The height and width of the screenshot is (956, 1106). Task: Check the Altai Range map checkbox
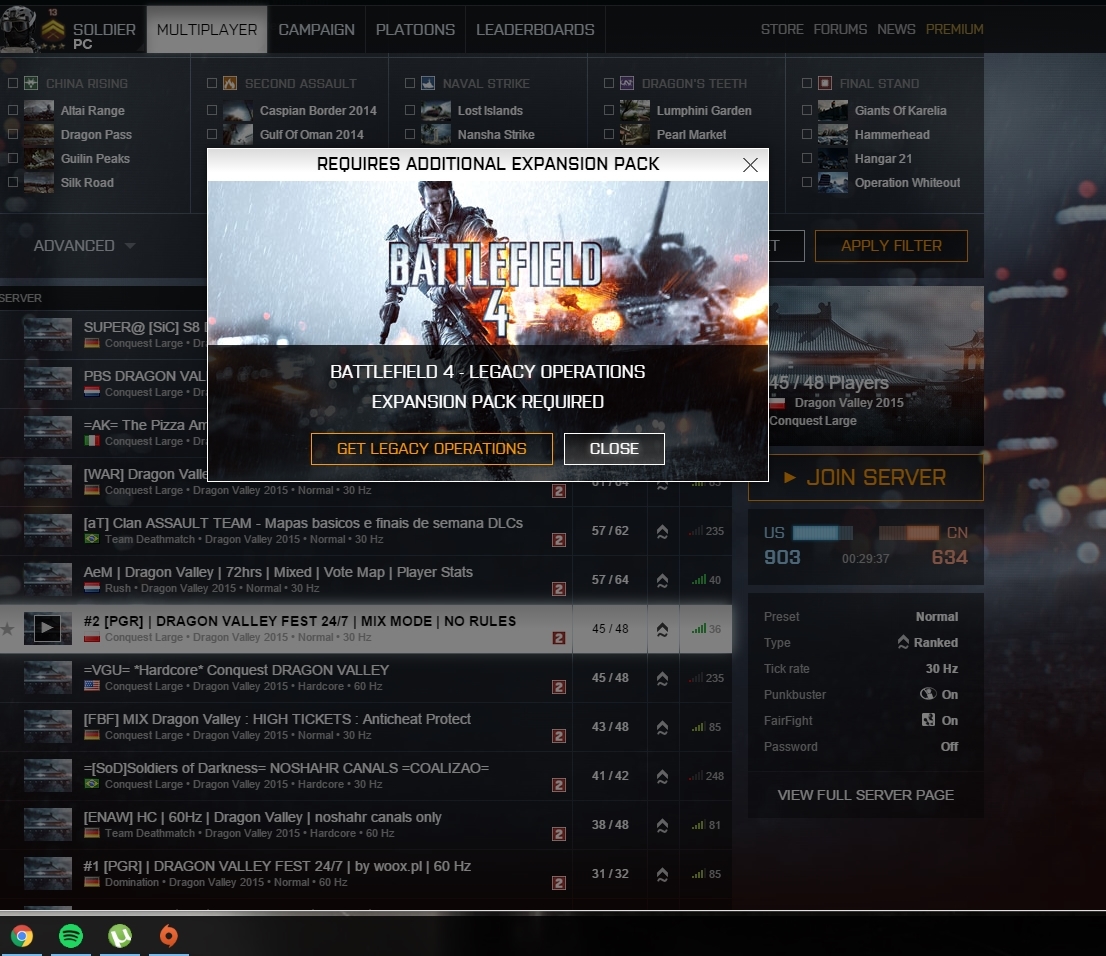(x=13, y=110)
